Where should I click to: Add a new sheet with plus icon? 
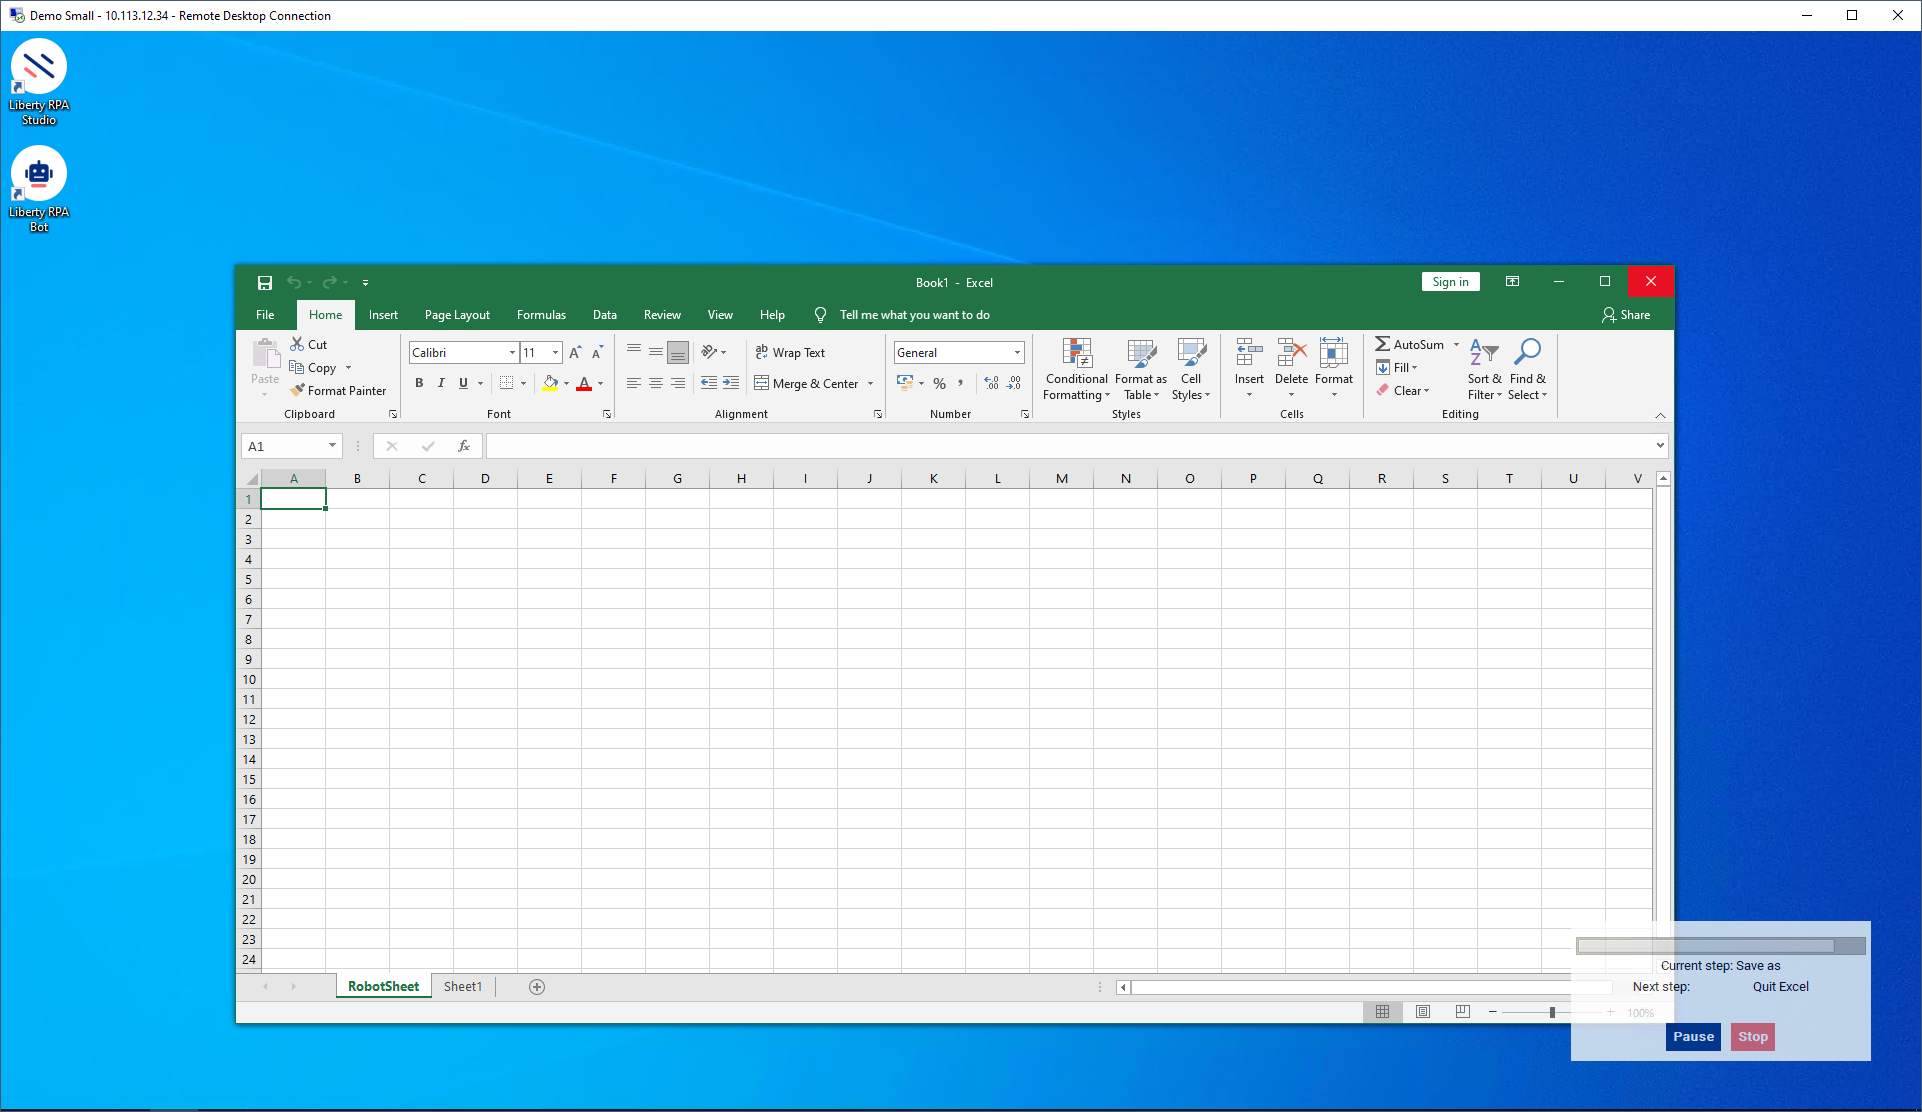(x=537, y=987)
